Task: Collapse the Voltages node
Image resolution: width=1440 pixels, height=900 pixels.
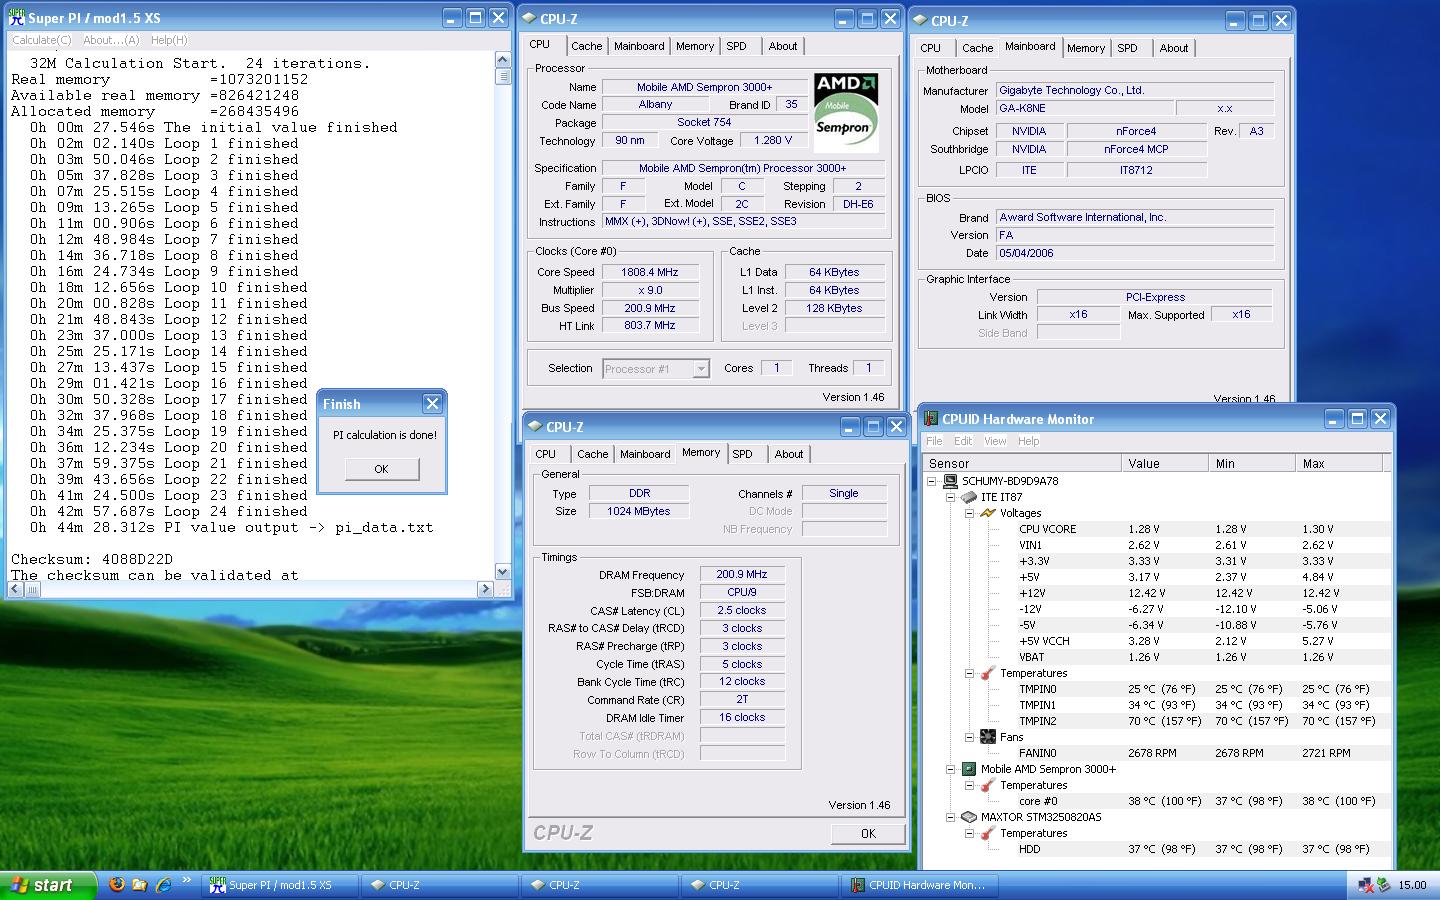Action: coord(969,513)
